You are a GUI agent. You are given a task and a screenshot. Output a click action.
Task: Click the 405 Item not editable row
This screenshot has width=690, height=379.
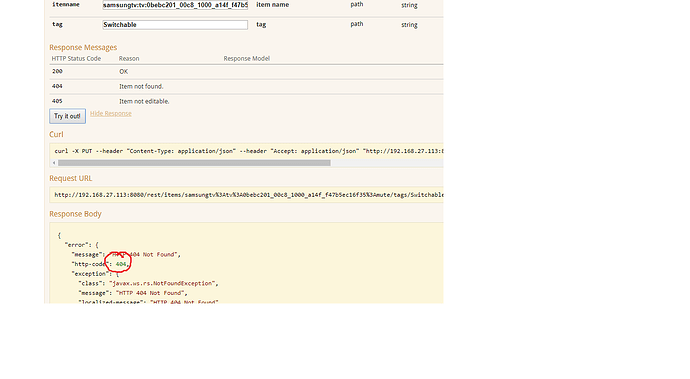pos(246,101)
